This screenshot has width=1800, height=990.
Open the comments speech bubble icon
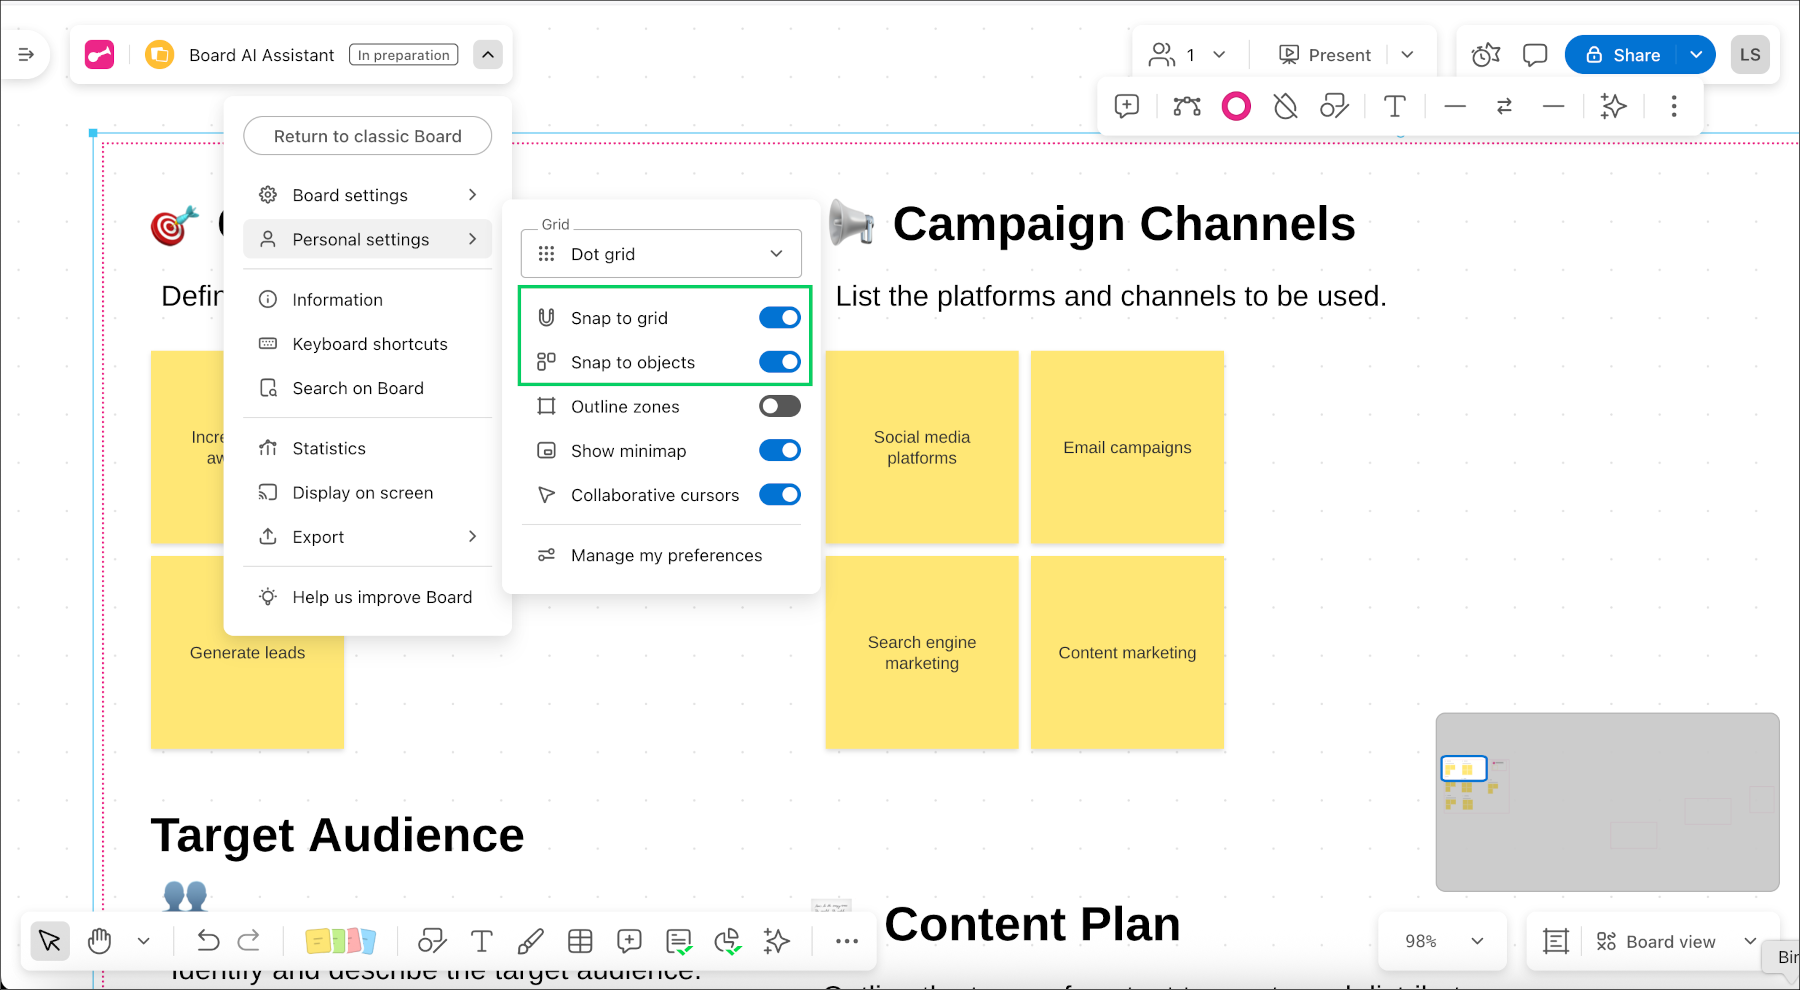[1535, 55]
